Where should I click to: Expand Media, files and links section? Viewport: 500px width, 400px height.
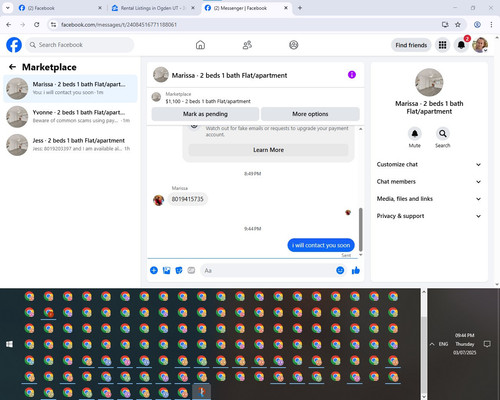click(x=429, y=199)
